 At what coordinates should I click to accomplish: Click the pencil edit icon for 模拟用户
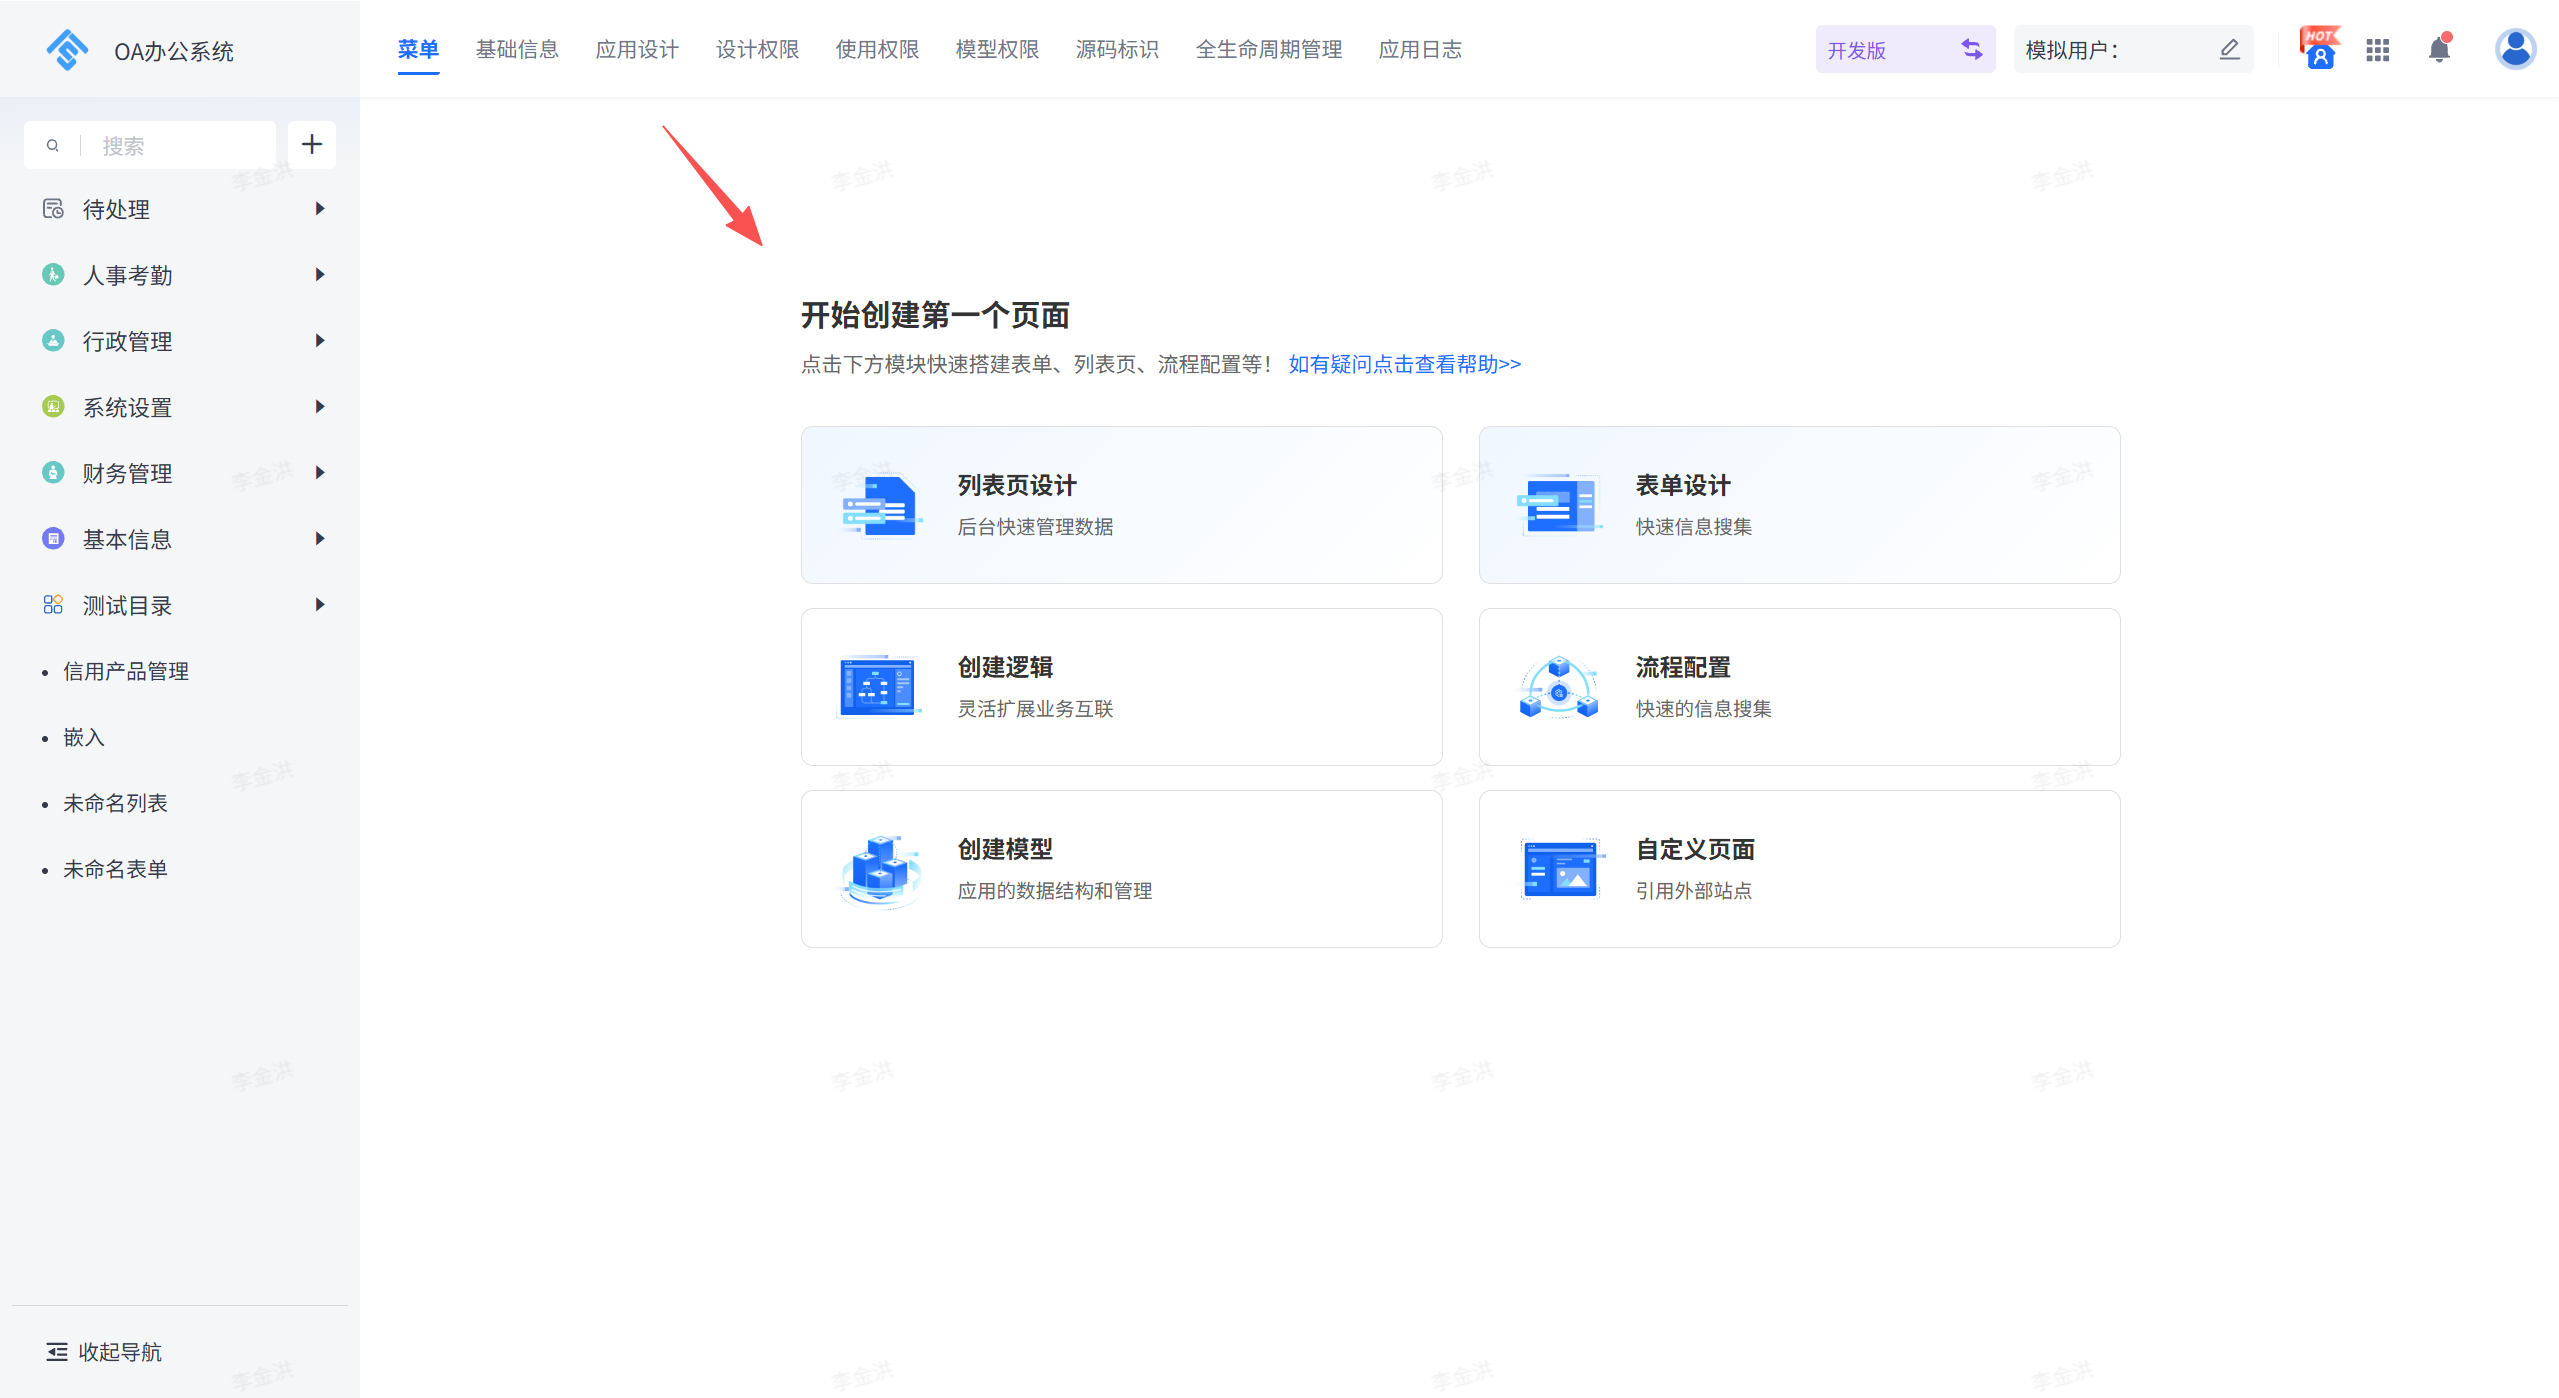tap(2229, 49)
